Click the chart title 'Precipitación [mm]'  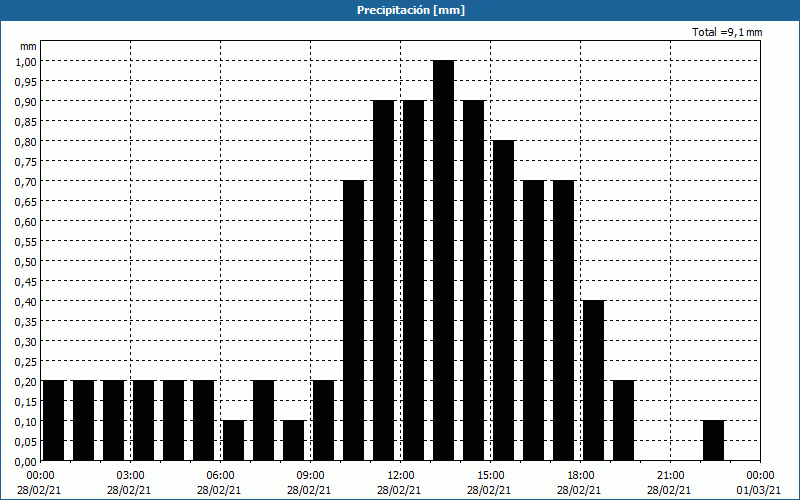click(x=411, y=10)
